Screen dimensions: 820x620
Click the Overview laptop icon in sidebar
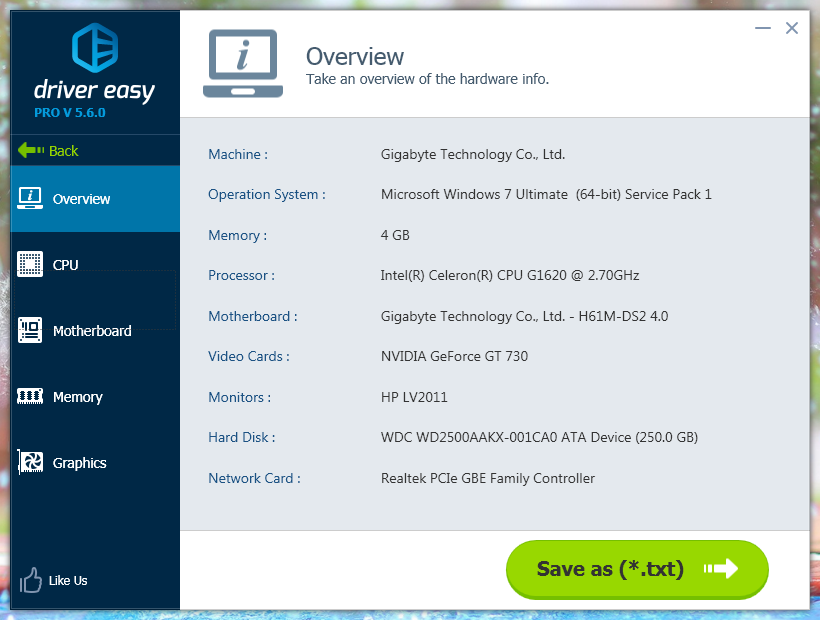pos(30,199)
